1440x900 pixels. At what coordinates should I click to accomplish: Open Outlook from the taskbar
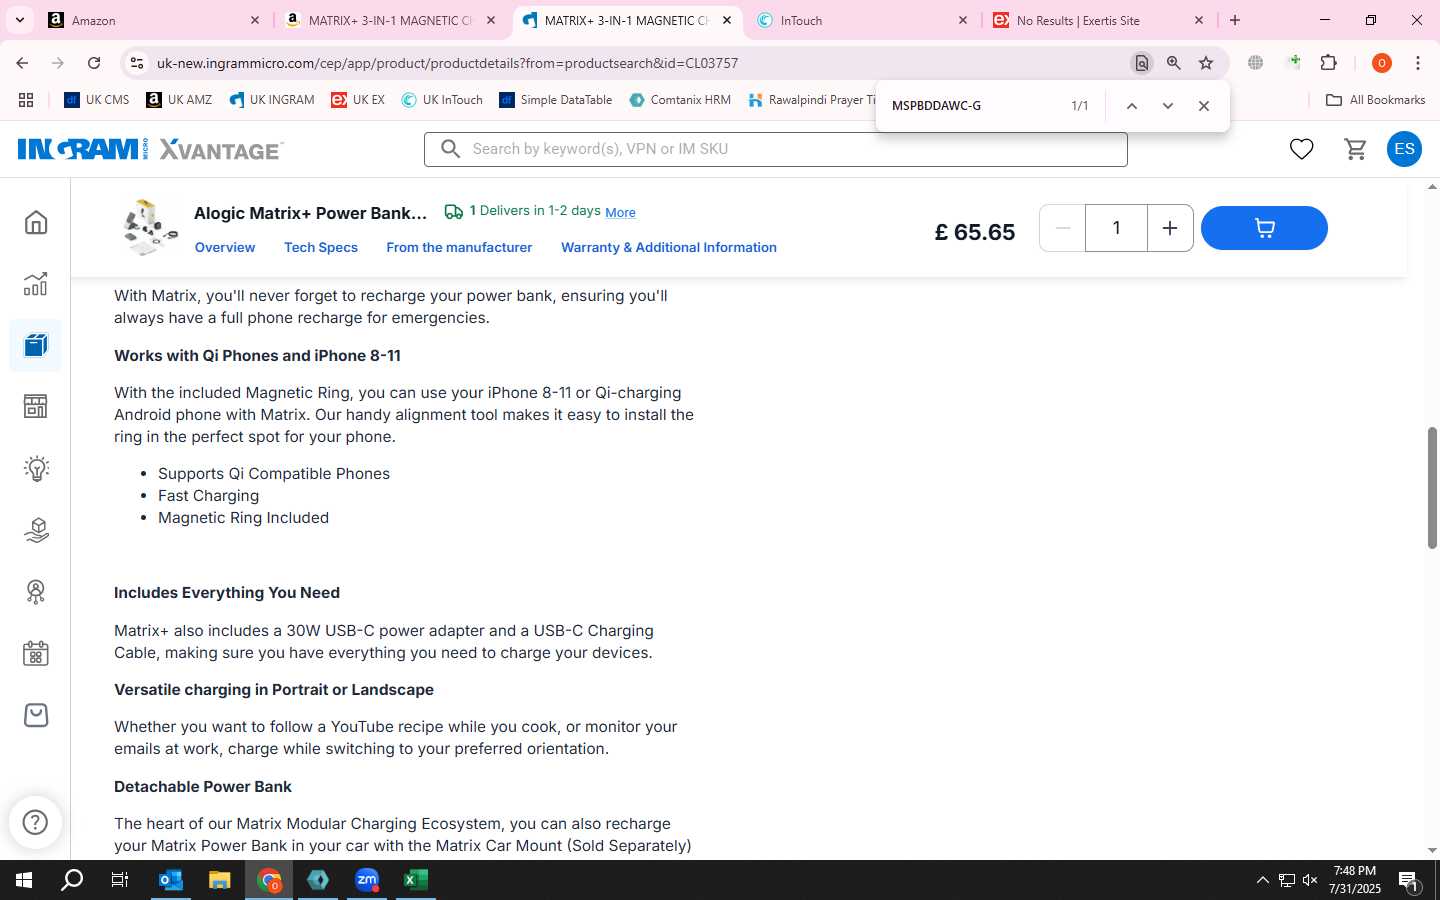171,880
